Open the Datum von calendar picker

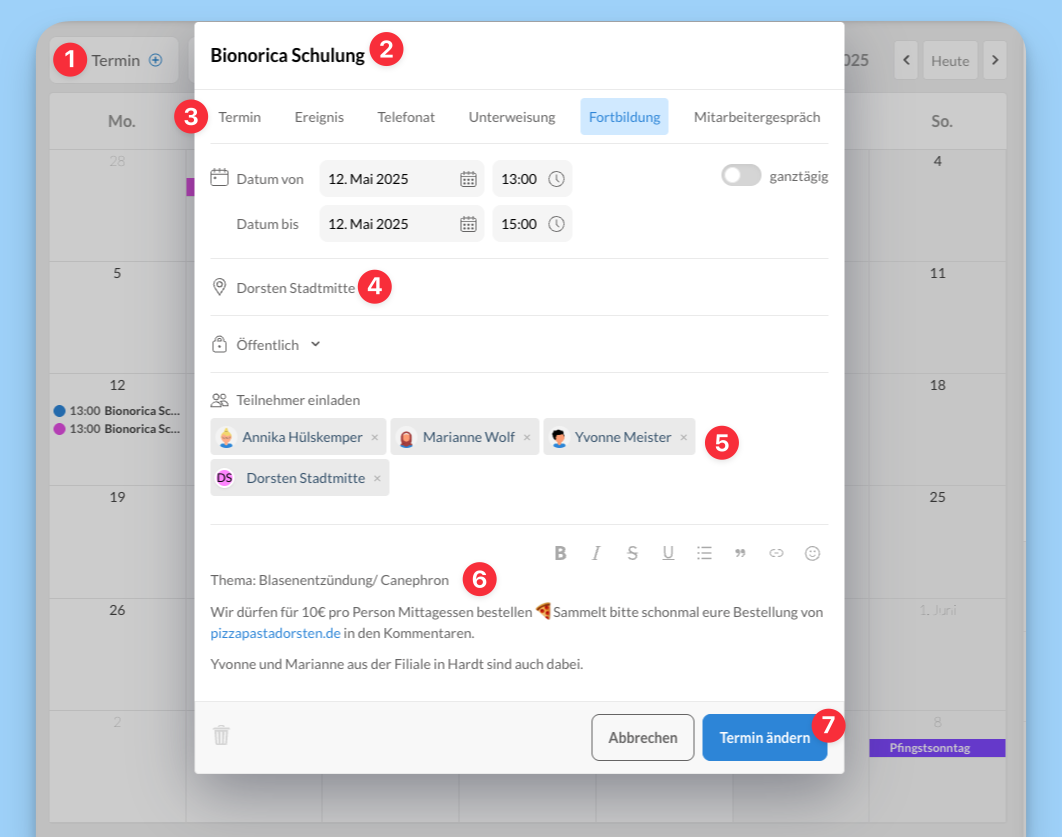[x=468, y=179]
